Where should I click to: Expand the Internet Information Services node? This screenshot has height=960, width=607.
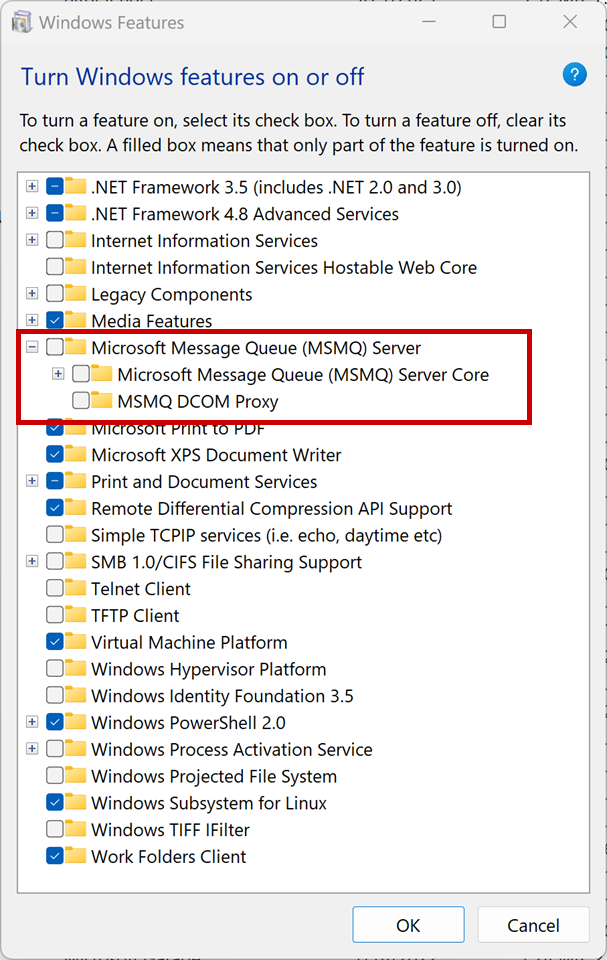tap(32, 240)
